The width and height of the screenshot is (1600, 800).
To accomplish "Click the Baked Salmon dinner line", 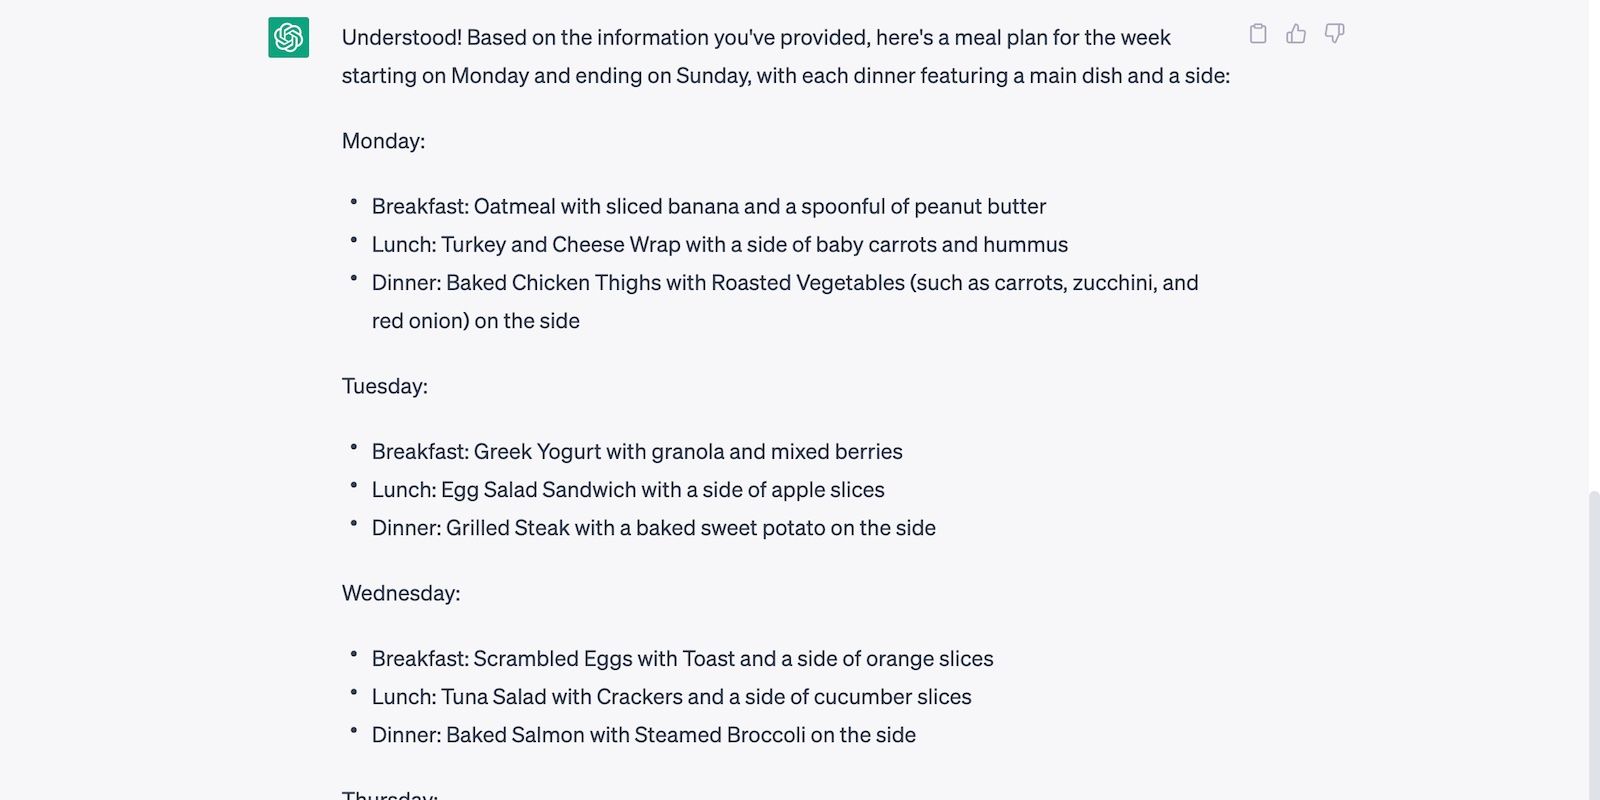I will tap(643, 735).
